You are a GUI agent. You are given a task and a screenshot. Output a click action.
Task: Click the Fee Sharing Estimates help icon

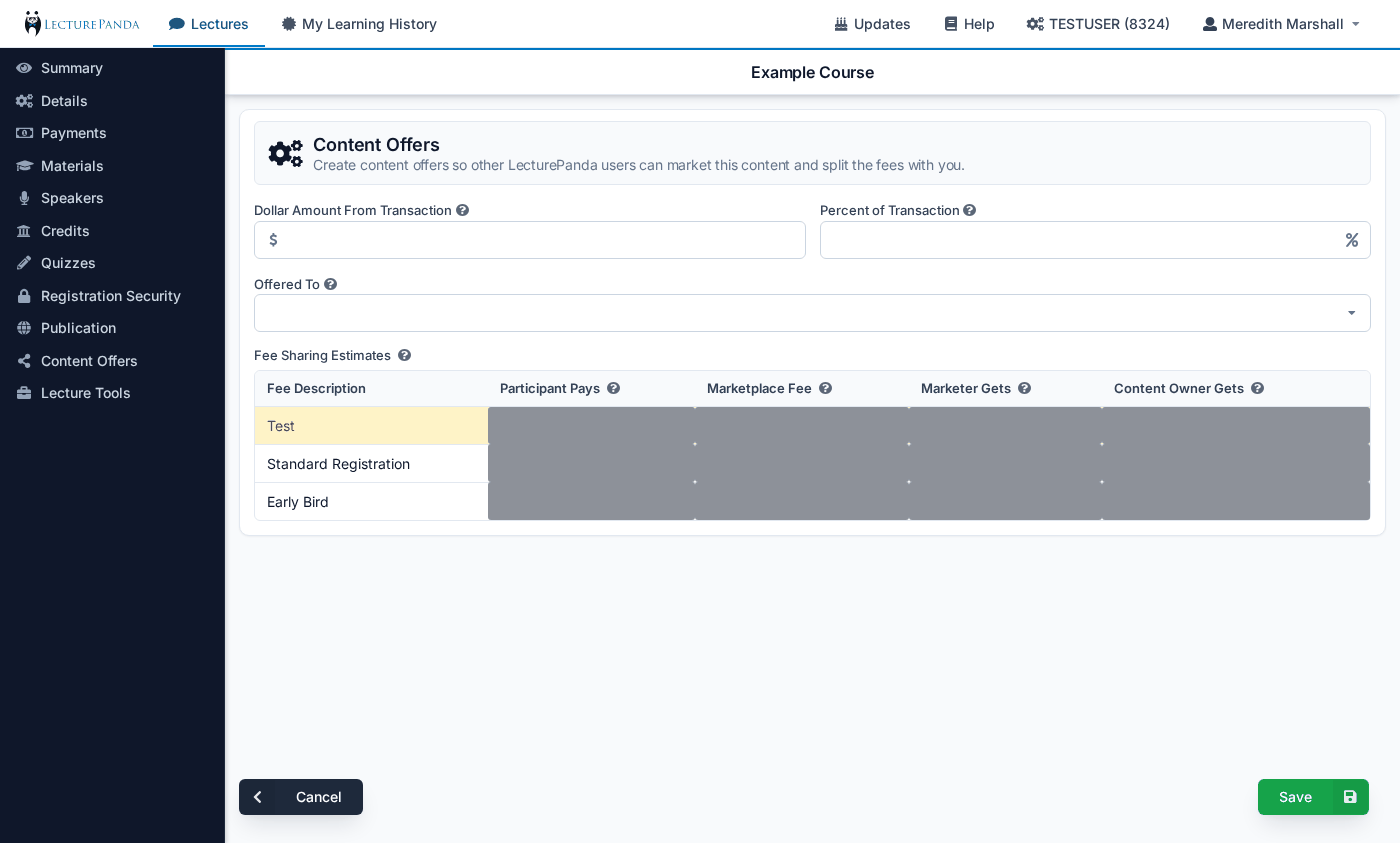(x=404, y=355)
